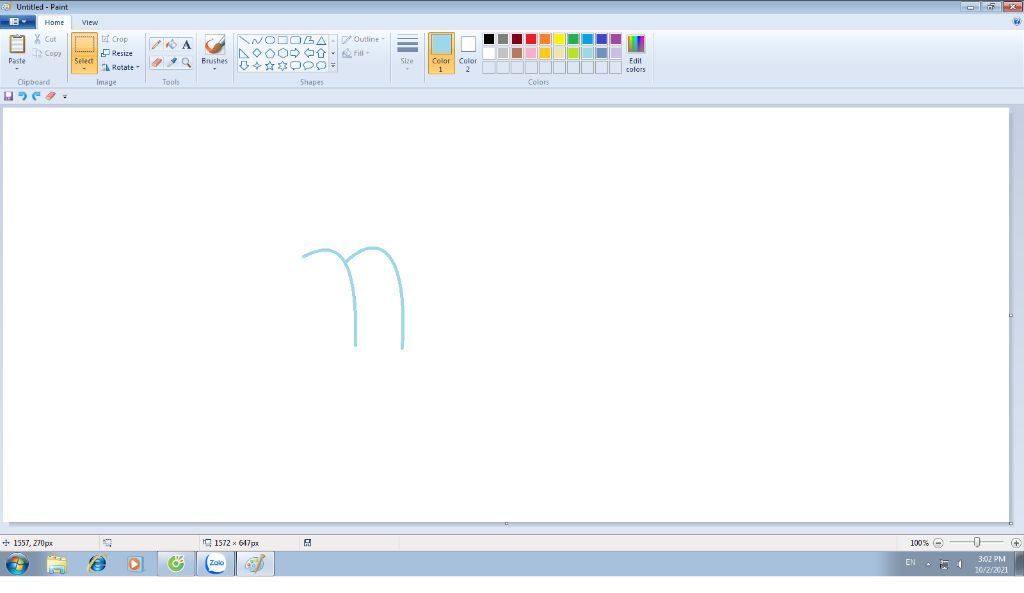1024x593 pixels.
Task: Select the Color picker eyedropper tool
Action: [x=171, y=63]
